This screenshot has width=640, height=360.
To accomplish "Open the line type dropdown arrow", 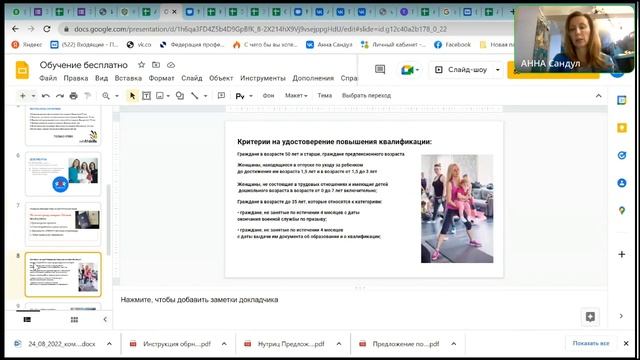I will pyautogui.click(x=206, y=96).
